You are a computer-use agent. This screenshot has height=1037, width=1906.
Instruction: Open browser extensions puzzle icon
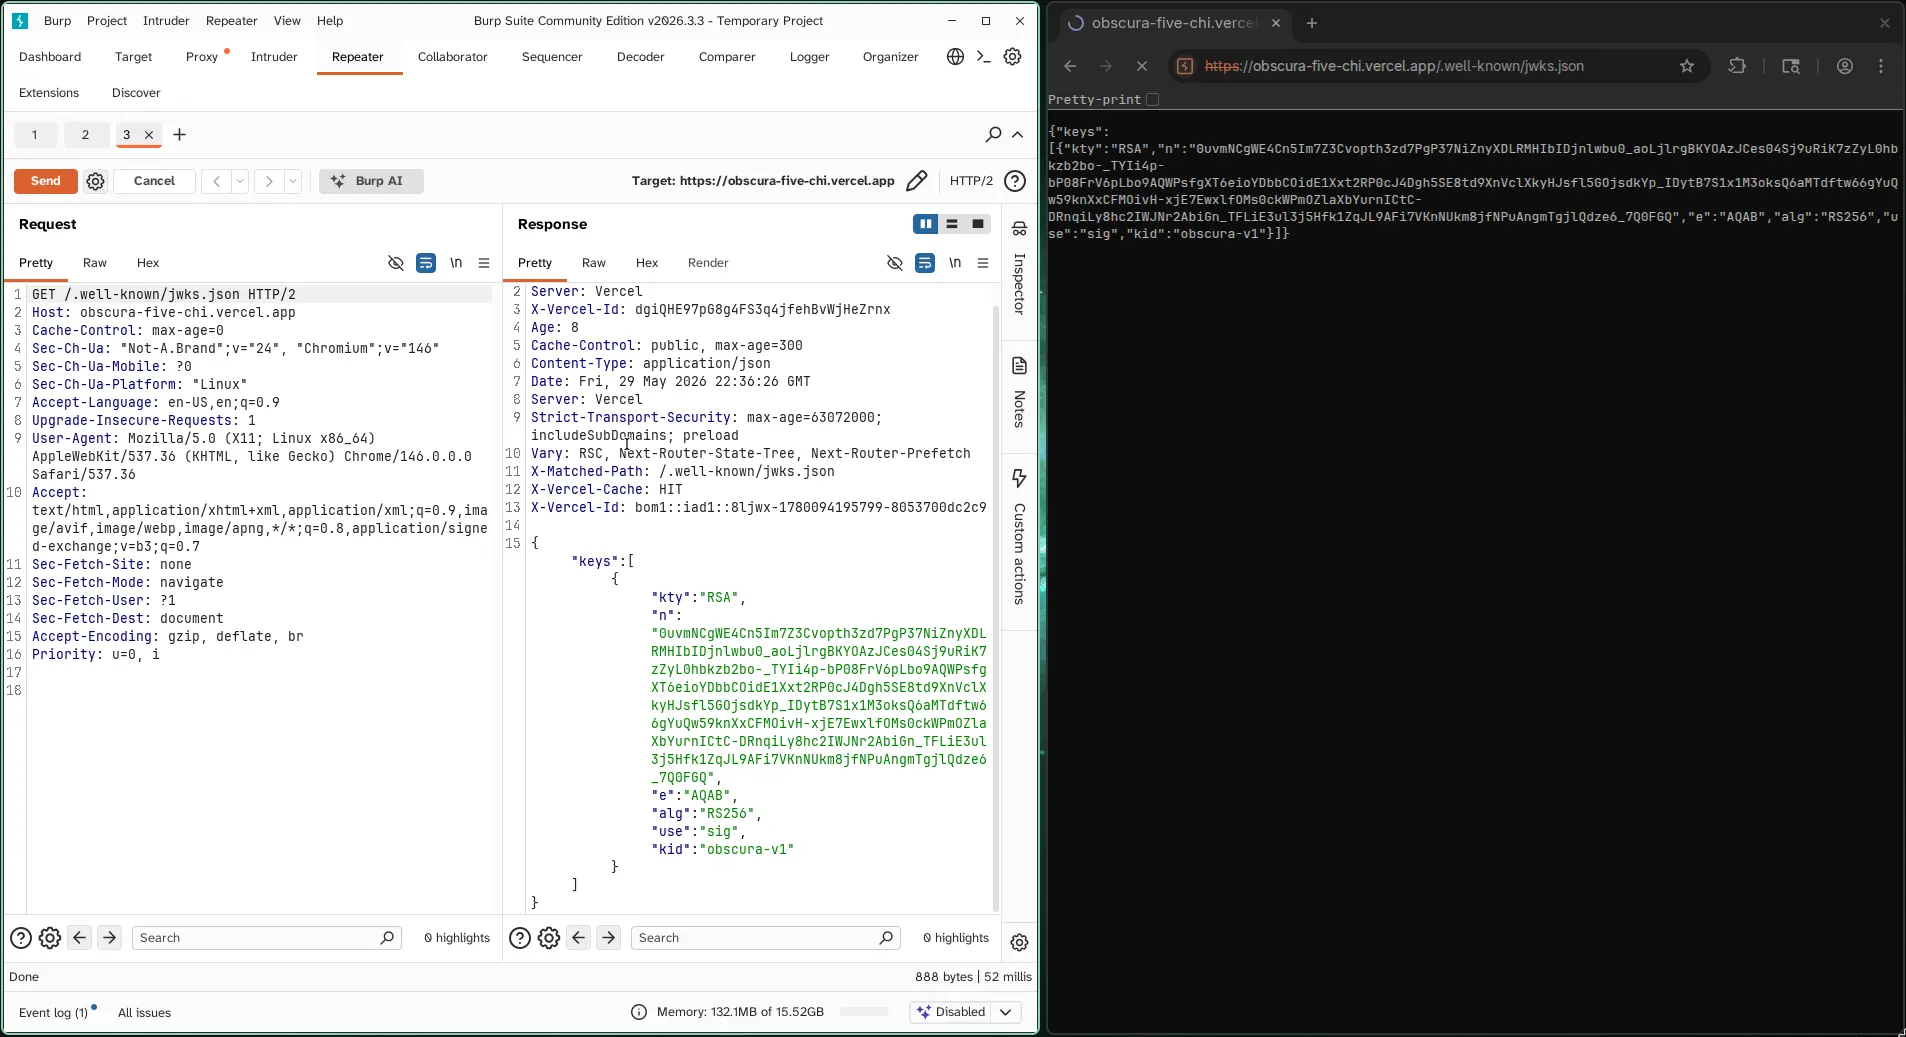point(1737,66)
